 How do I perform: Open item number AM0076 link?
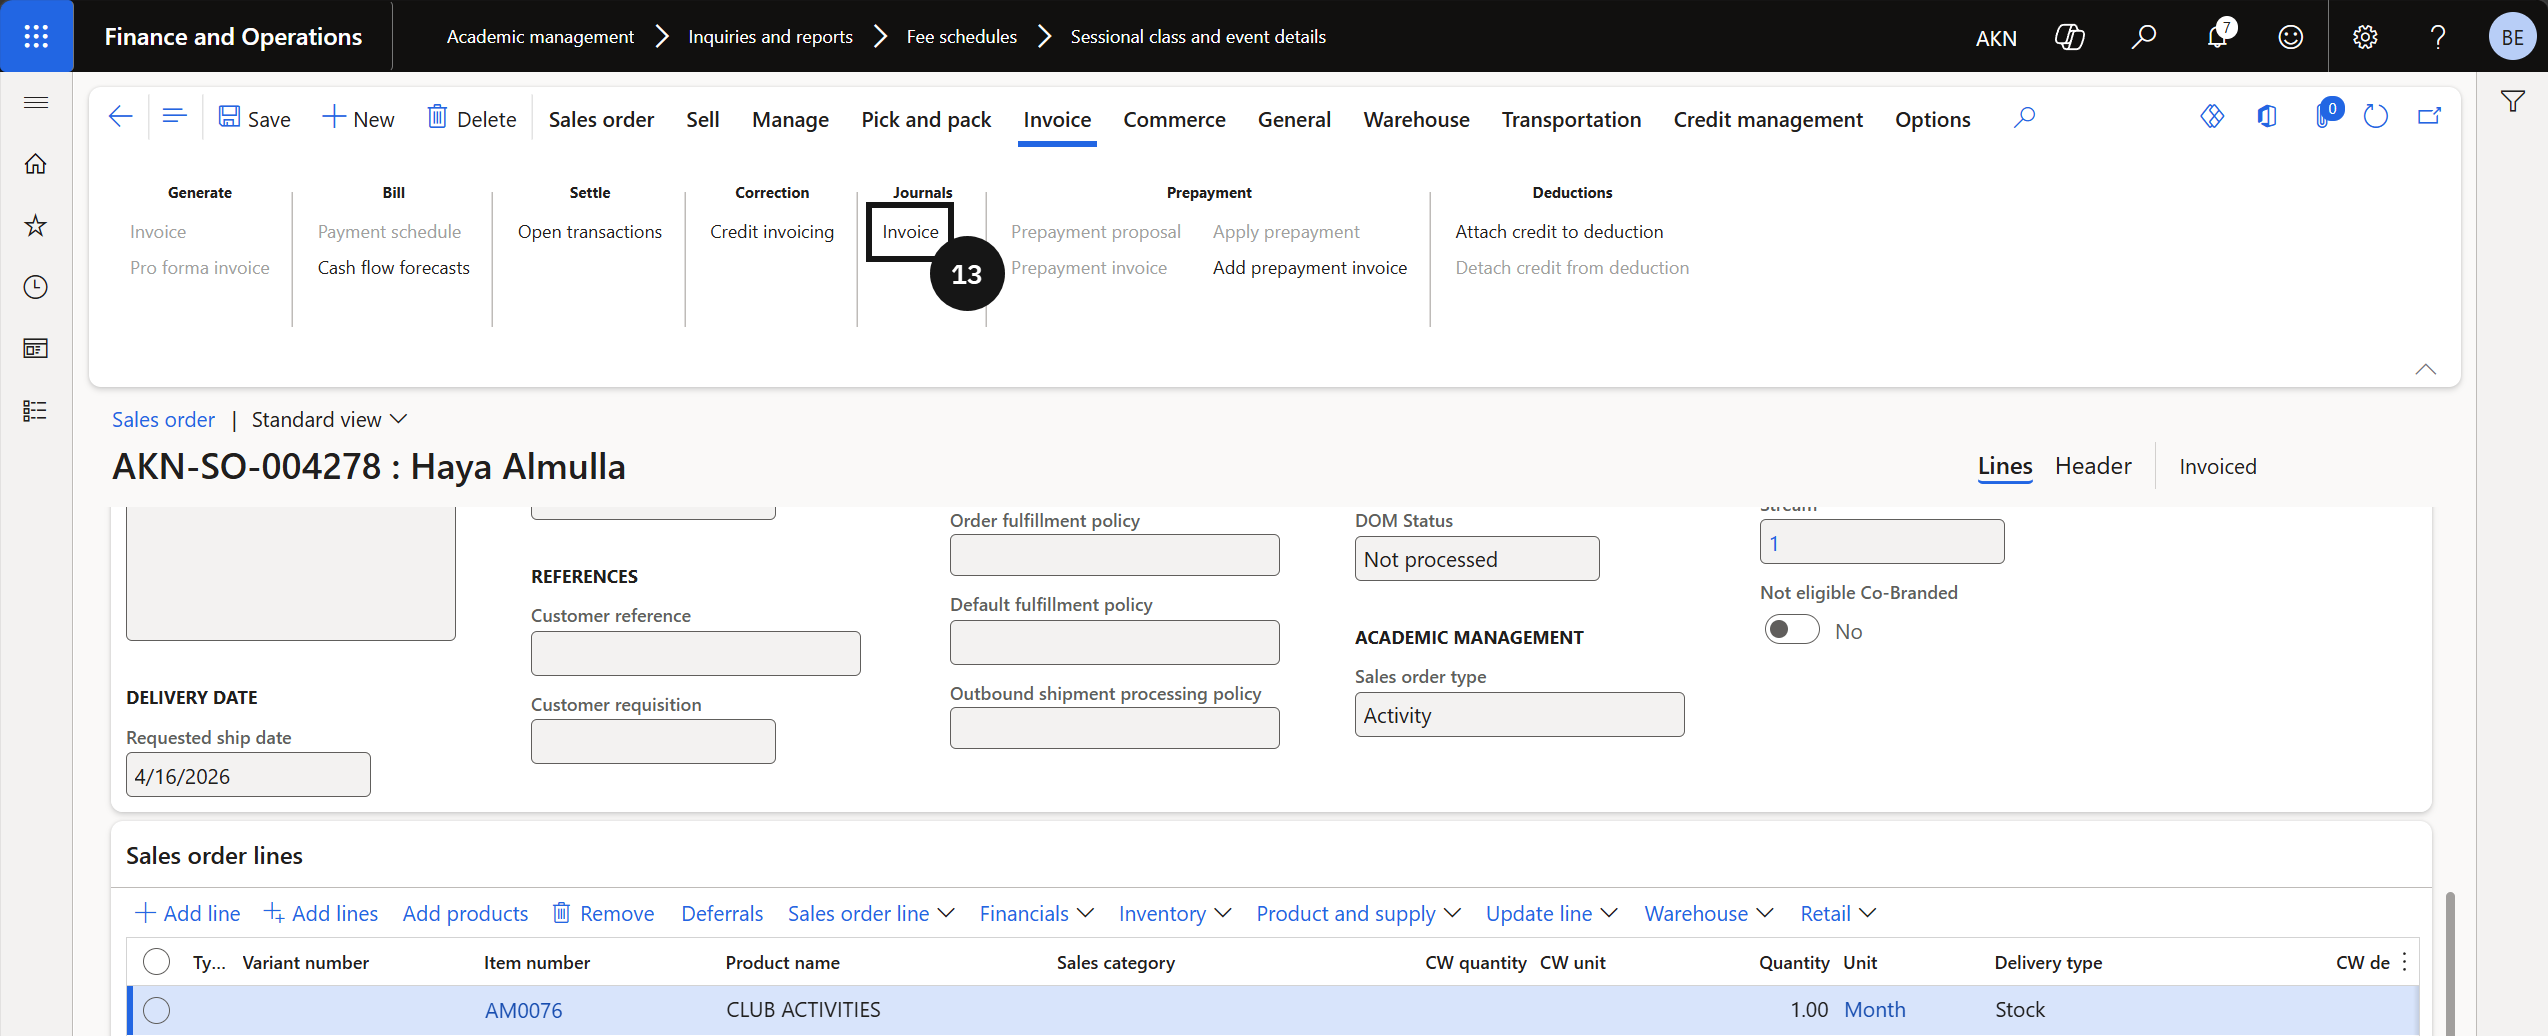click(x=523, y=1010)
